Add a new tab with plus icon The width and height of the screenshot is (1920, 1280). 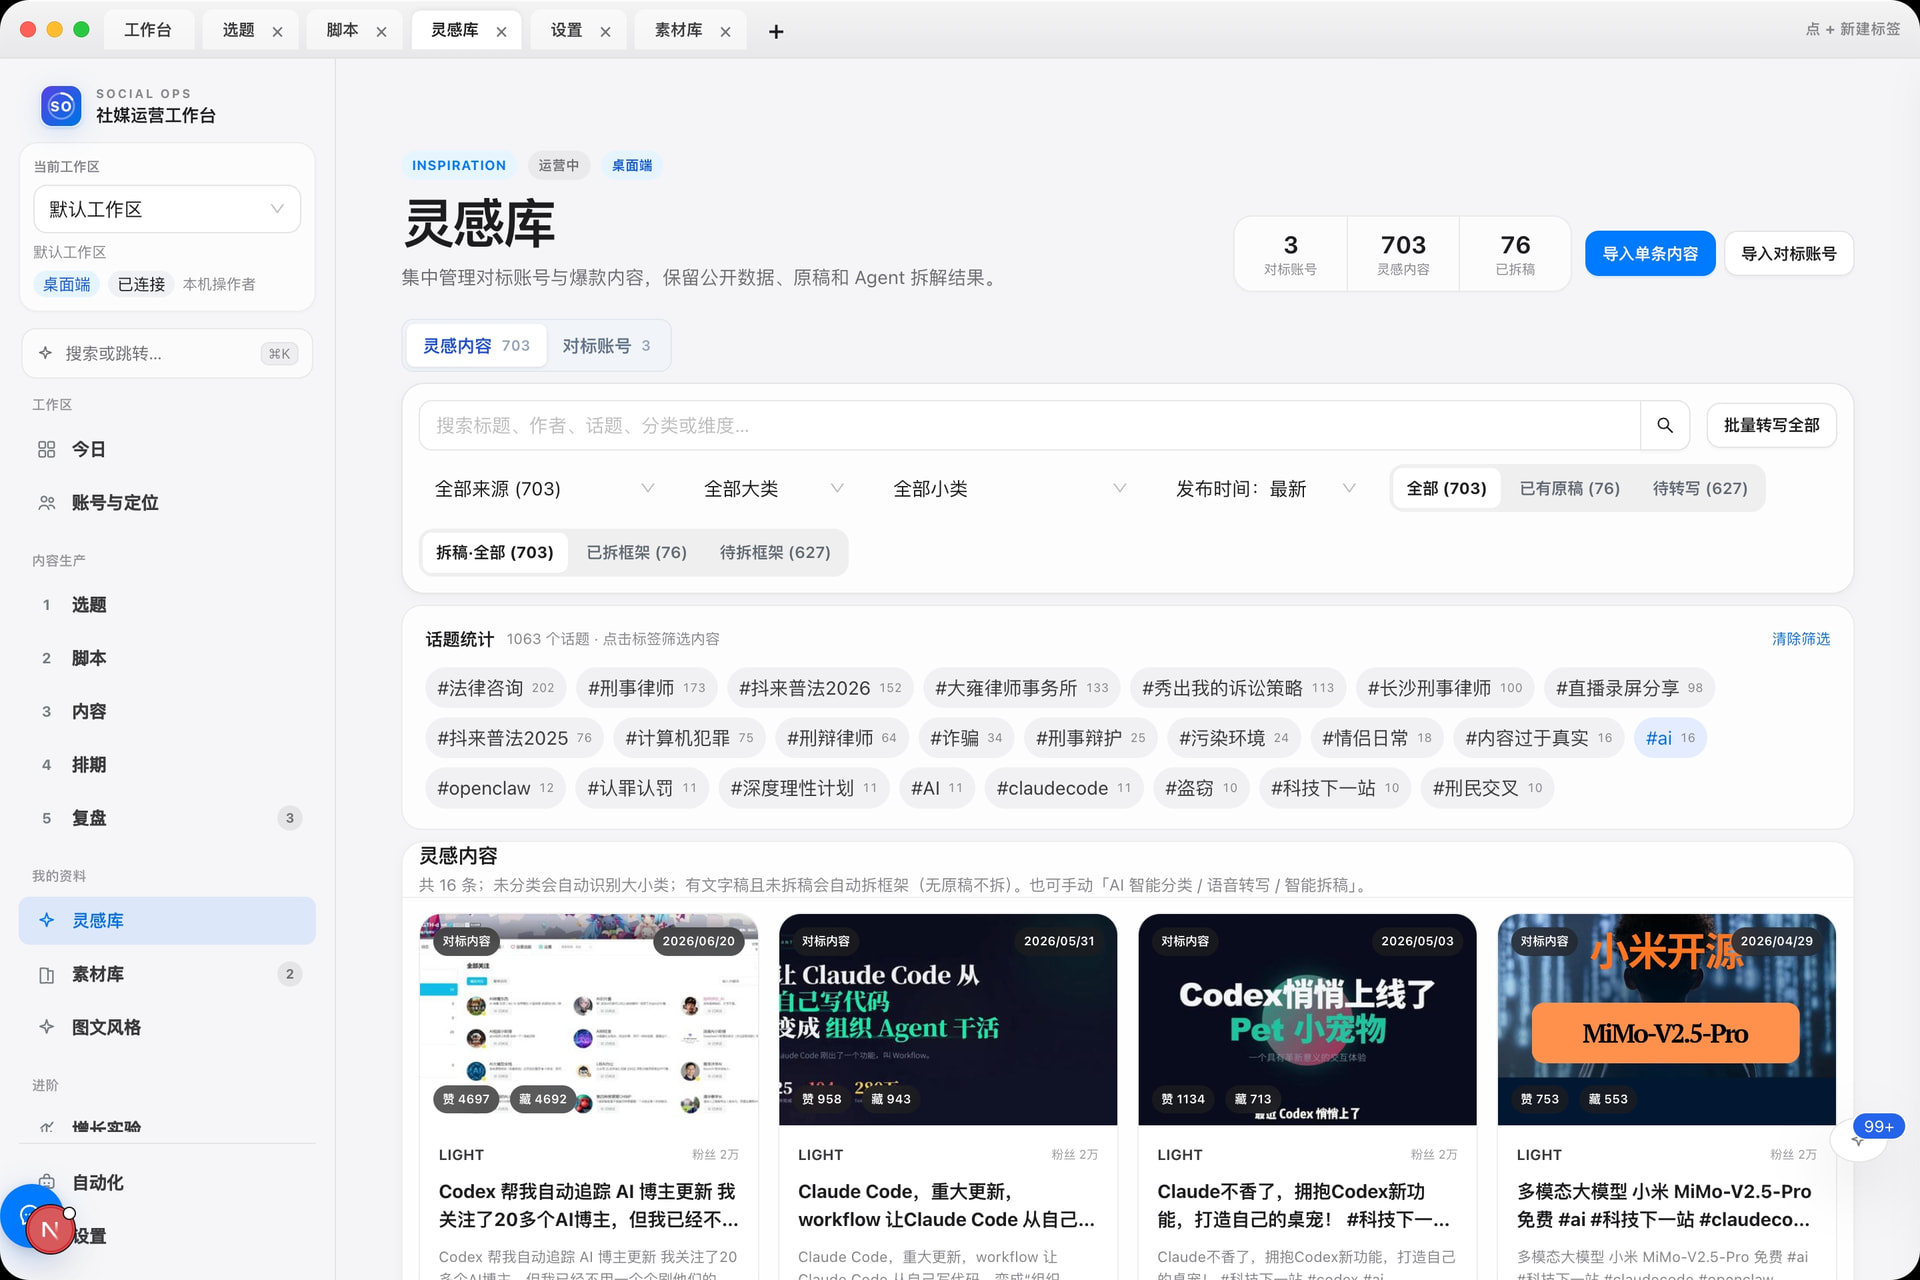pyautogui.click(x=776, y=32)
